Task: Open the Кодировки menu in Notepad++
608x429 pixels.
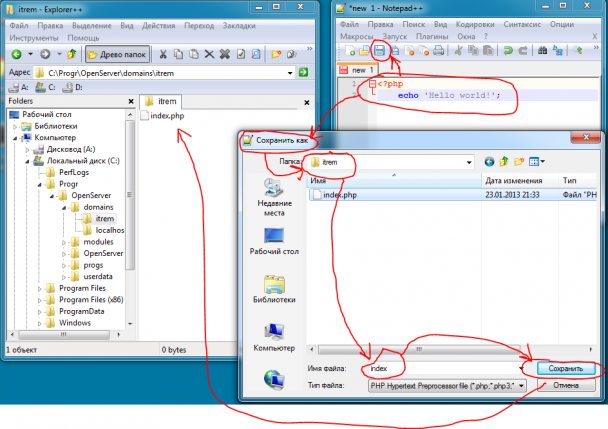Action: tap(475, 24)
